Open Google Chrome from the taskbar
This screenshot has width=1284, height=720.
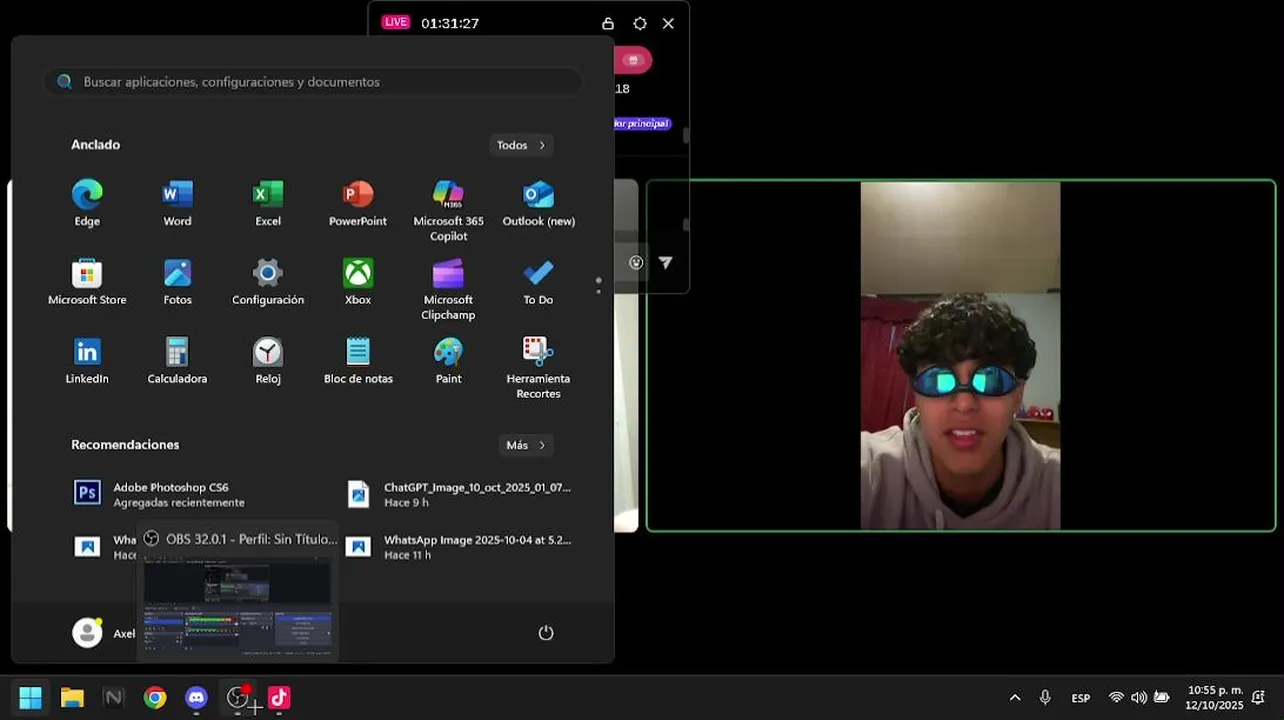(155, 697)
